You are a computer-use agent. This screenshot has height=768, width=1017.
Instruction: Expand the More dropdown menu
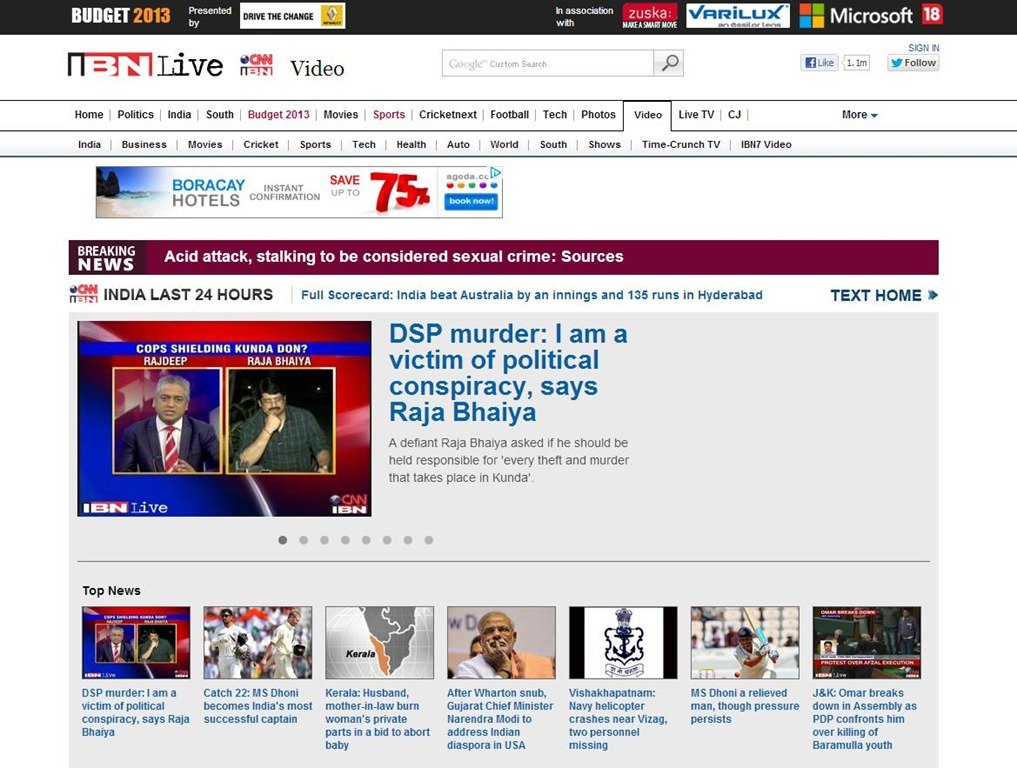[x=859, y=115]
